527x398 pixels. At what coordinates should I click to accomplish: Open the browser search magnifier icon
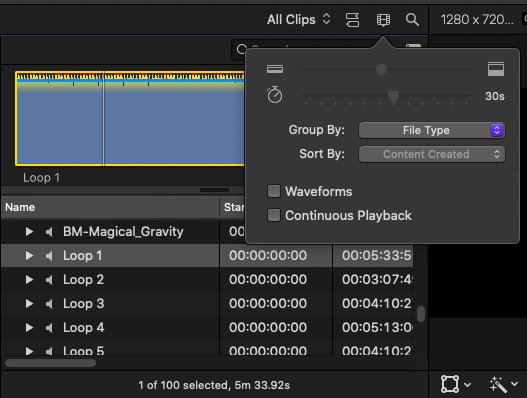click(x=412, y=20)
